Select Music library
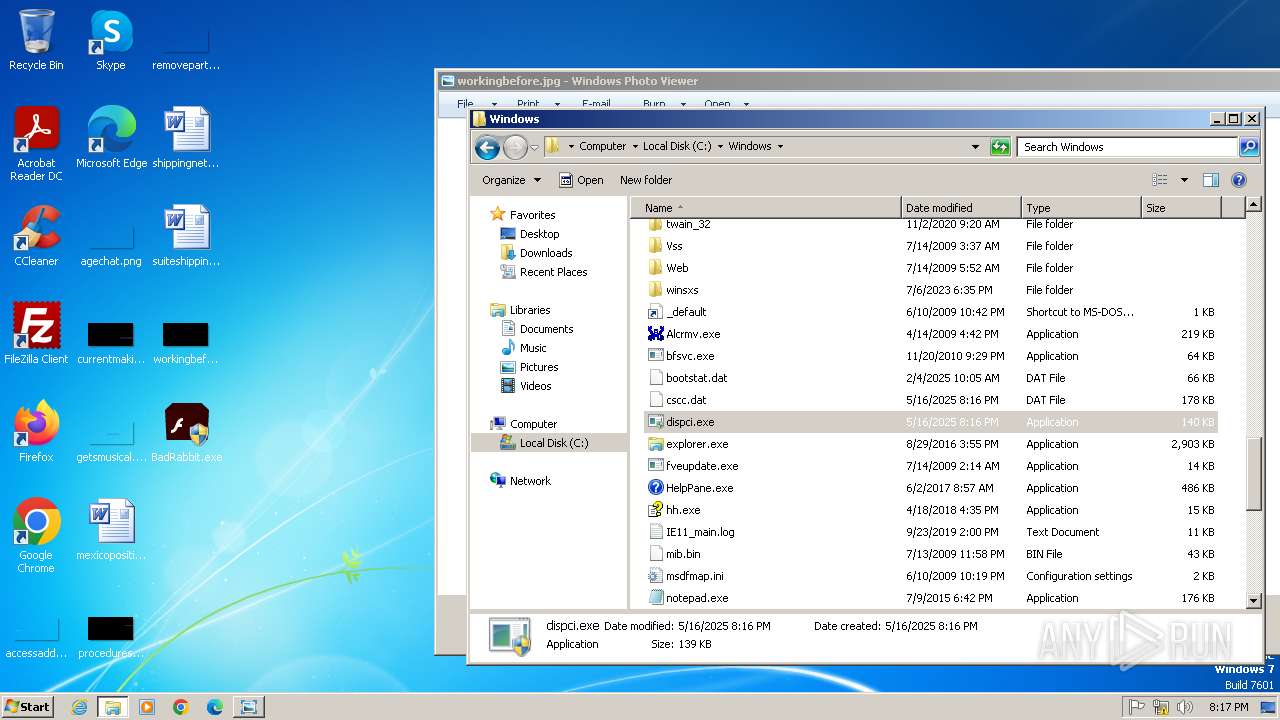 point(533,348)
